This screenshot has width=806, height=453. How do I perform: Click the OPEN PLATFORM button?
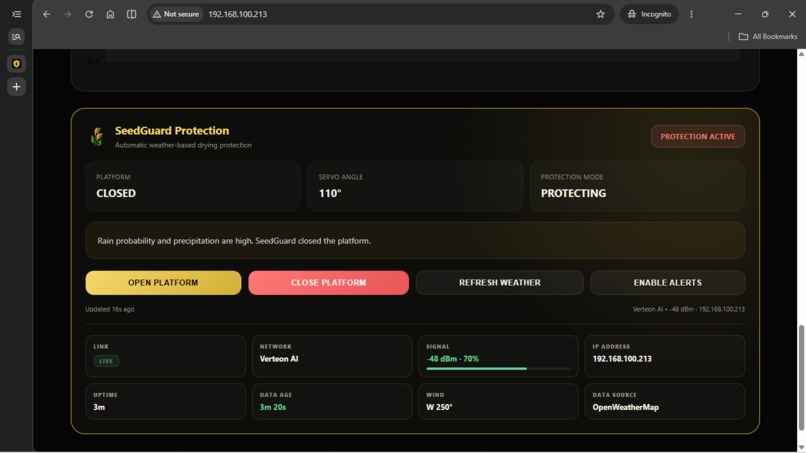coord(163,283)
